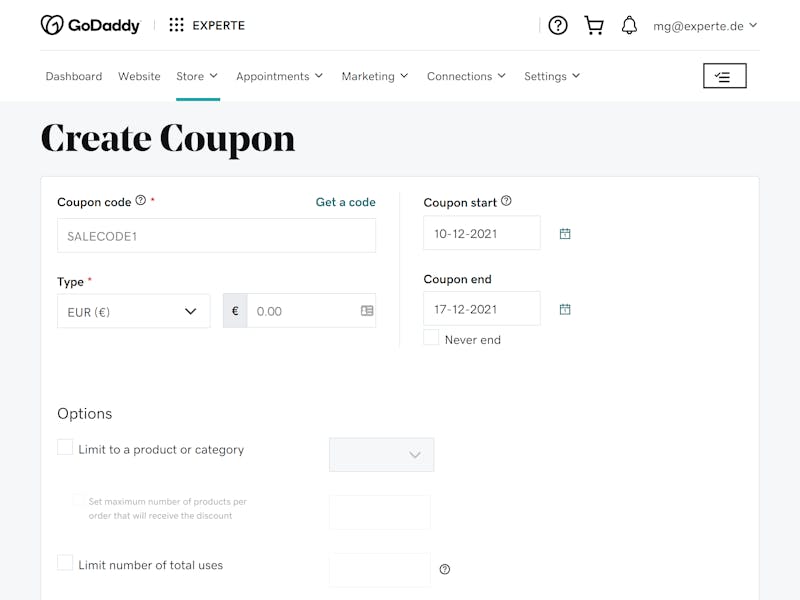Open the help question mark icon in header
Image resolution: width=800 pixels, height=600 pixels.
pos(558,25)
